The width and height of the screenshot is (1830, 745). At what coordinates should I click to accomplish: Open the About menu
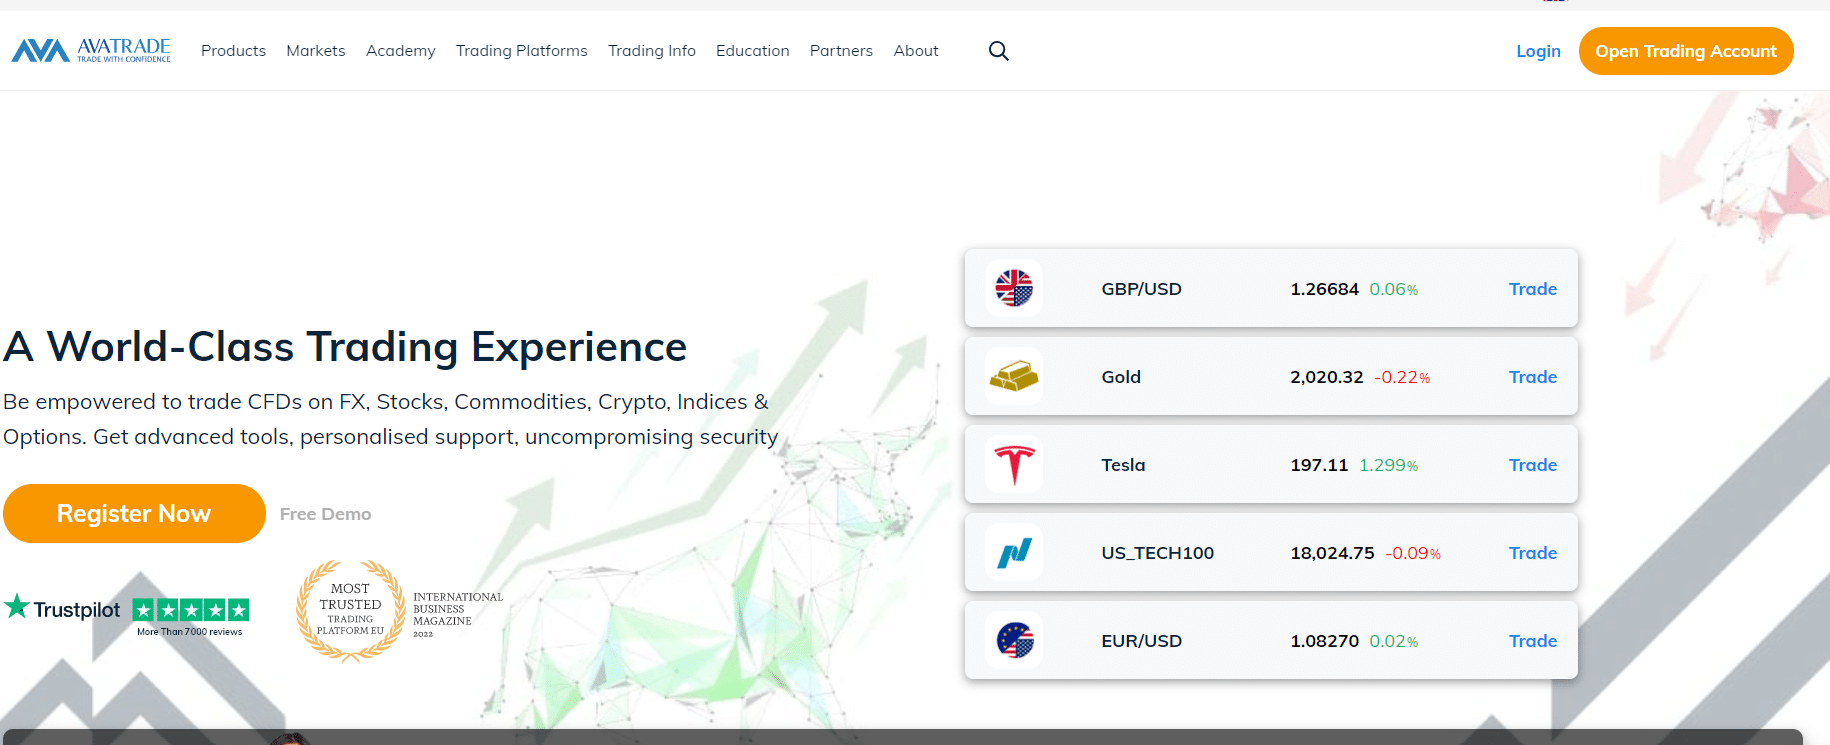[x=915, y=51]
